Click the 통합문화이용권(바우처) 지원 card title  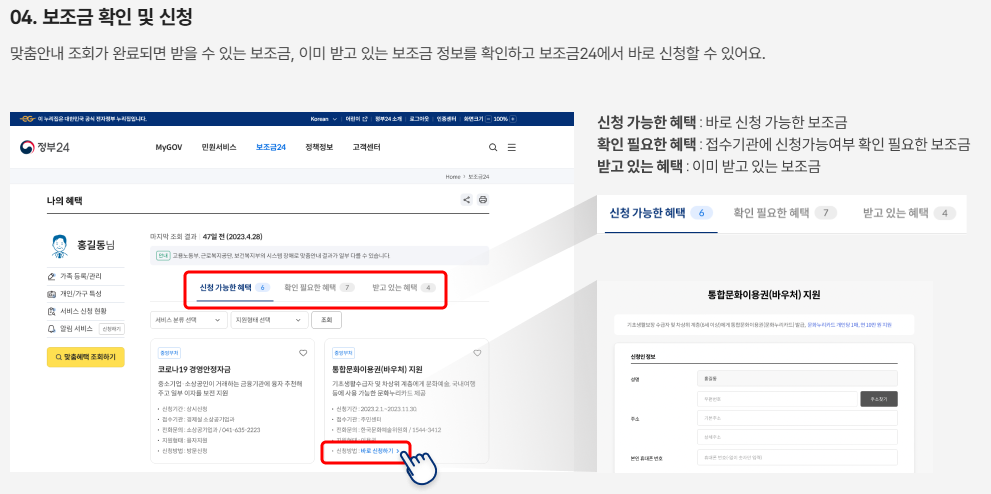pyautogui.click(x=377, y=370)
